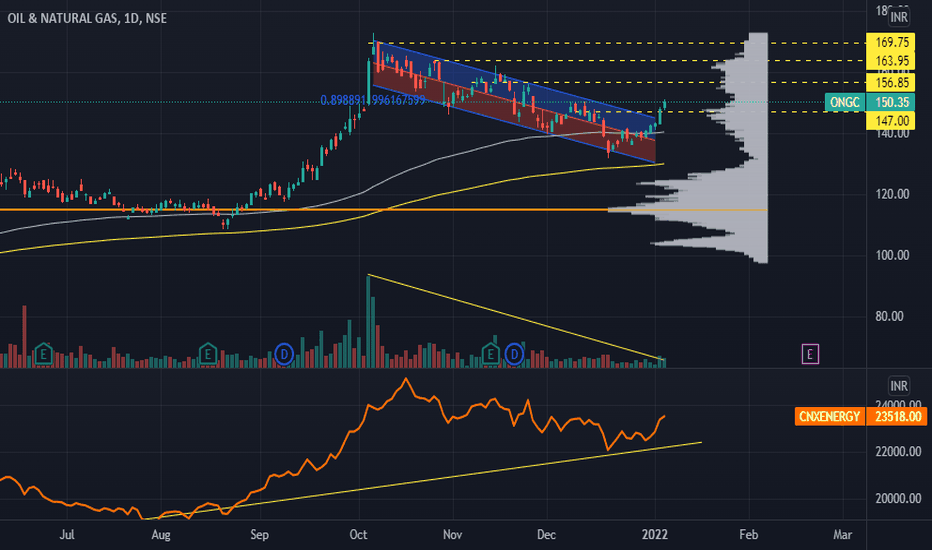Click the Oct label on time axis
The image size is (932, 550).
(x=358, y=535)
